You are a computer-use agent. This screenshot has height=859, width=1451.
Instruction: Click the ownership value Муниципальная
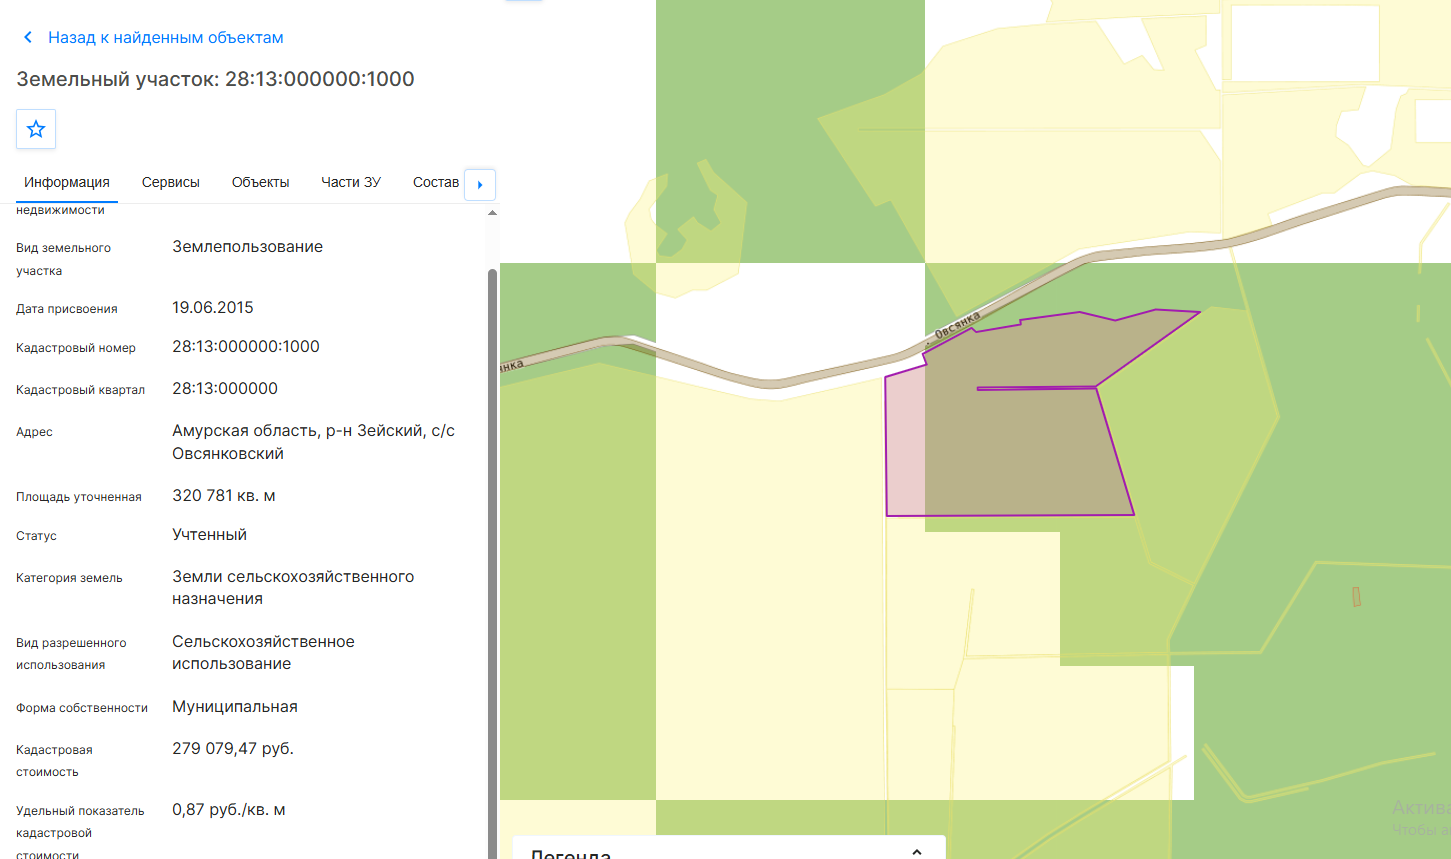pyautogui.click(x=235, y=707)
